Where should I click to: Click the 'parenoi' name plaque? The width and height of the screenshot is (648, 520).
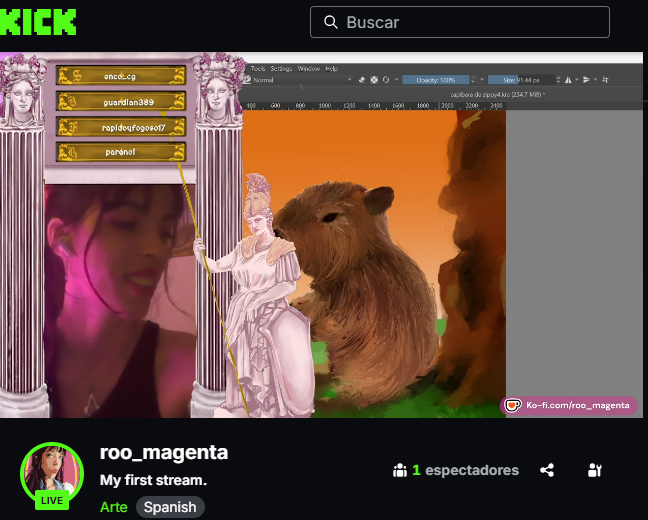coord(121,152)
